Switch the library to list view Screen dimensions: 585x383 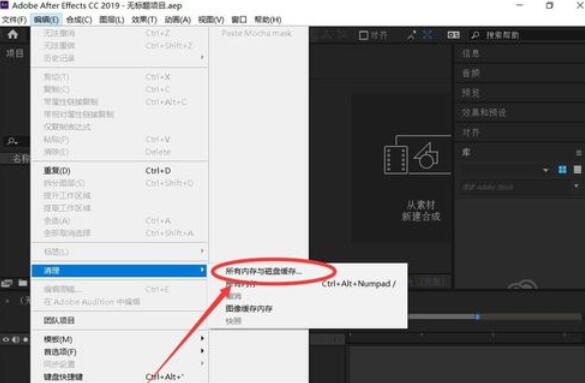(x=577, y=170)
